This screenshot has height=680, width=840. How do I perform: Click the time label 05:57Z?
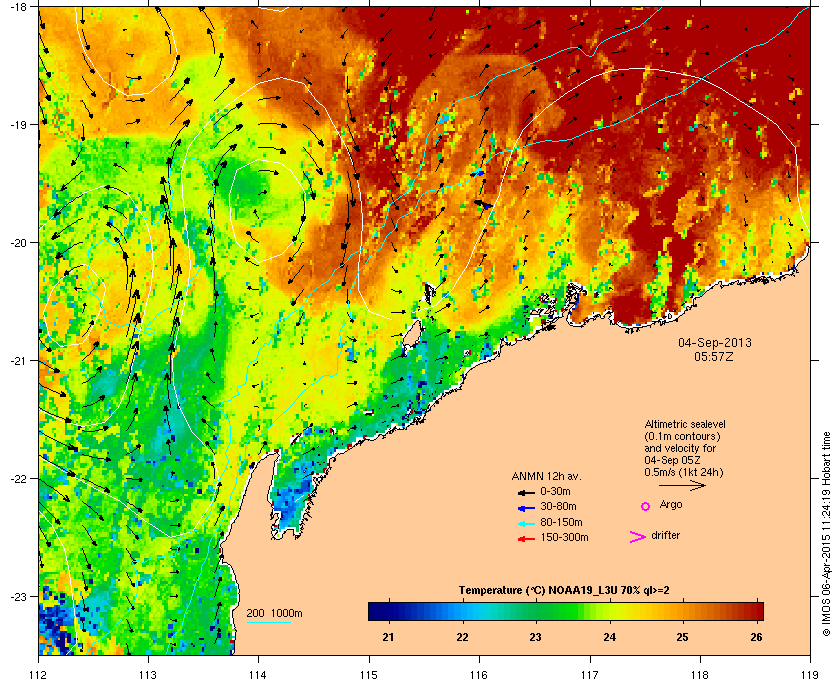tap(714, 356)
